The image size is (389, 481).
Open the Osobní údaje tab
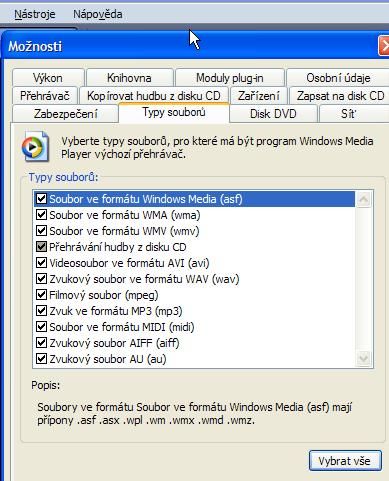[338, 78]
